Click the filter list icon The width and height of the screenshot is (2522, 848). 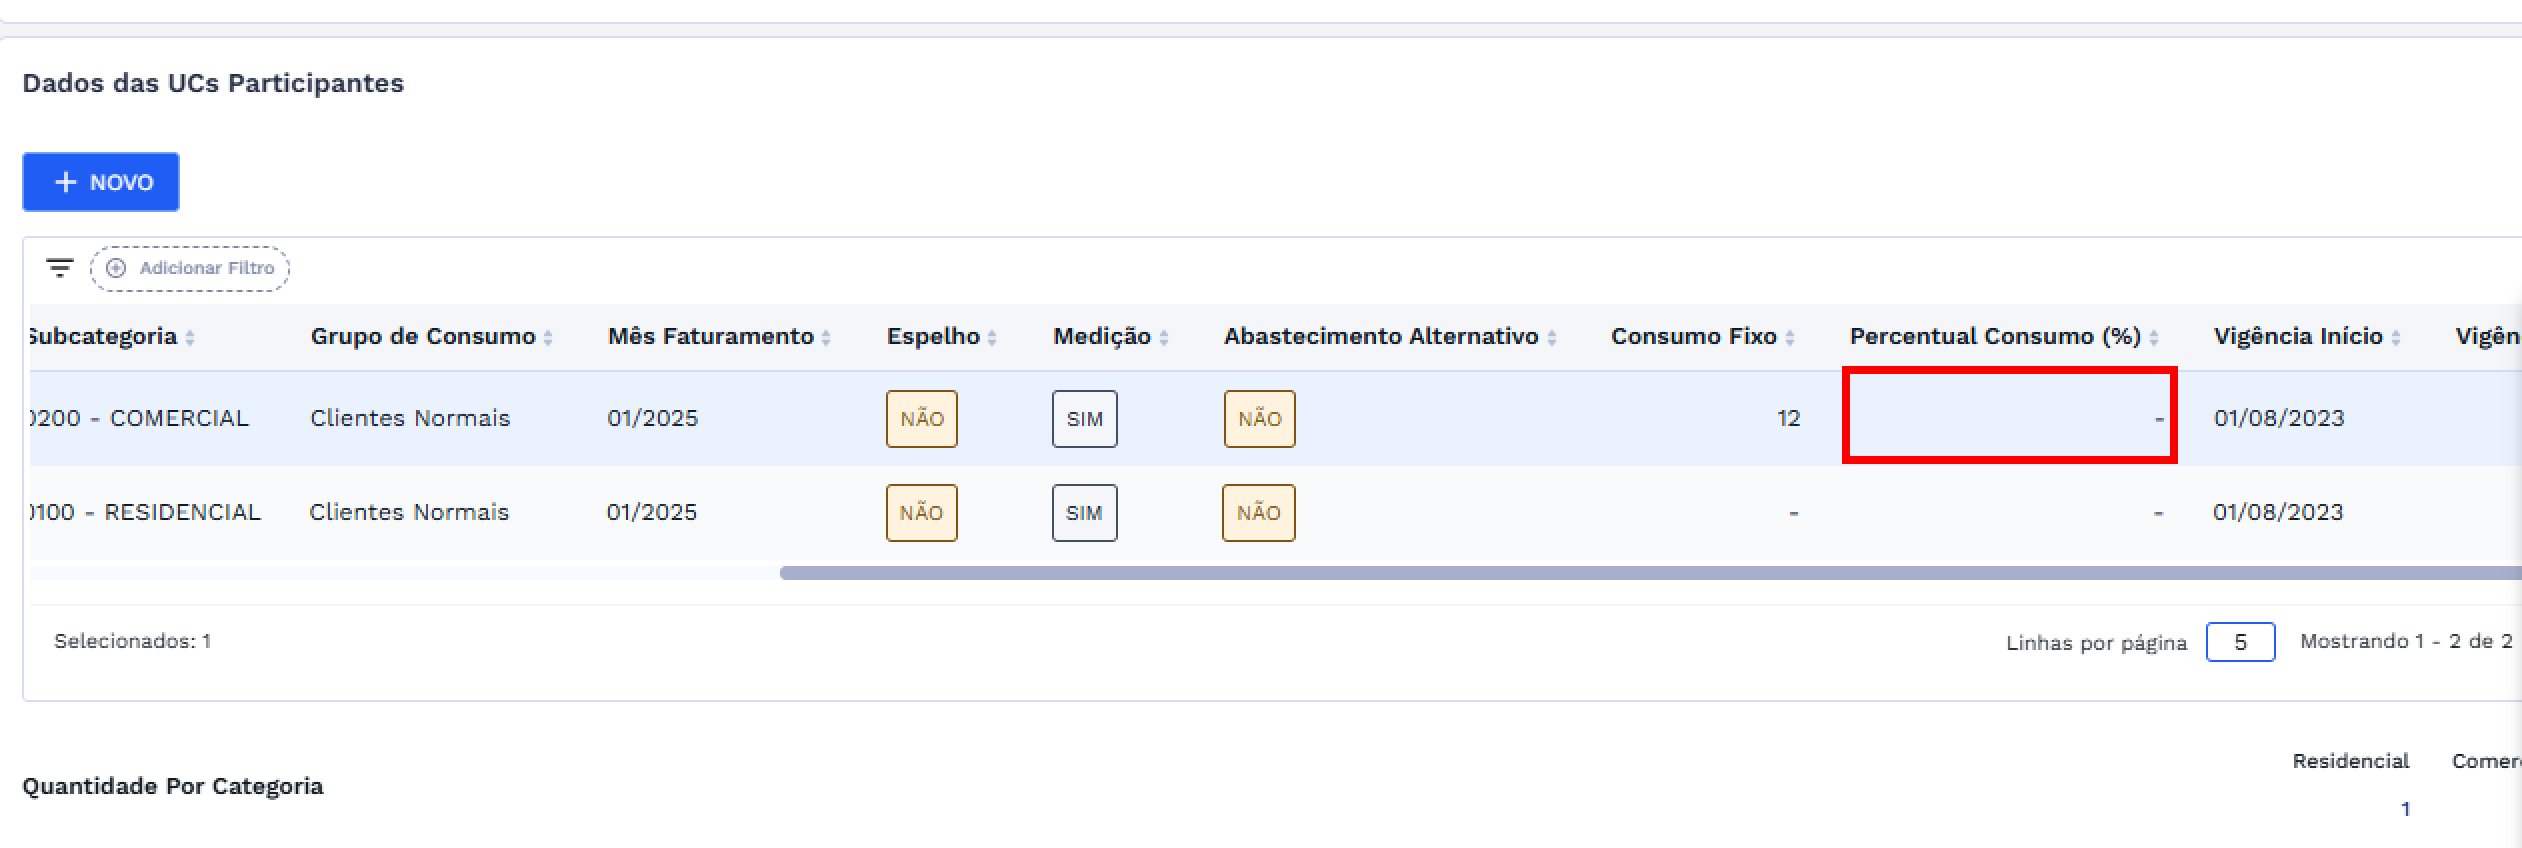click(x=60, y=268)
